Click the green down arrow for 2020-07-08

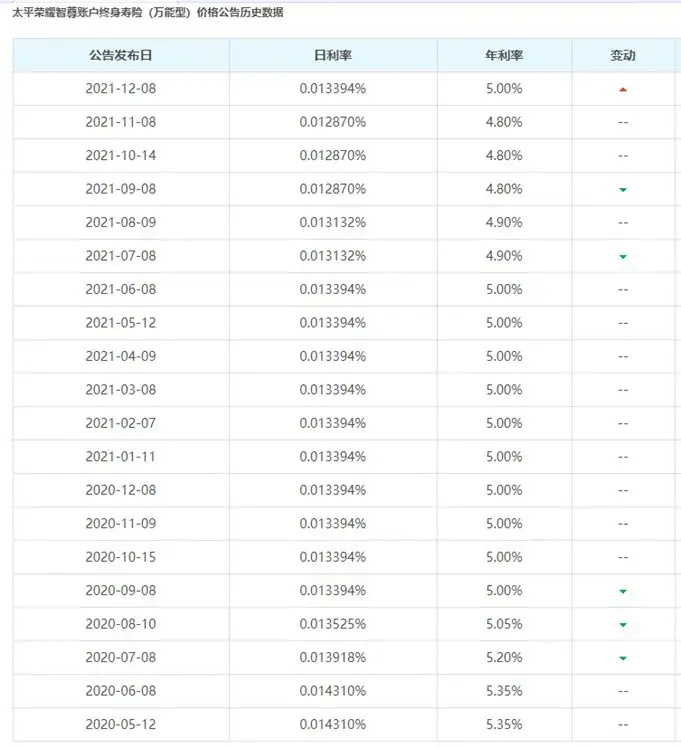[623, 658]
